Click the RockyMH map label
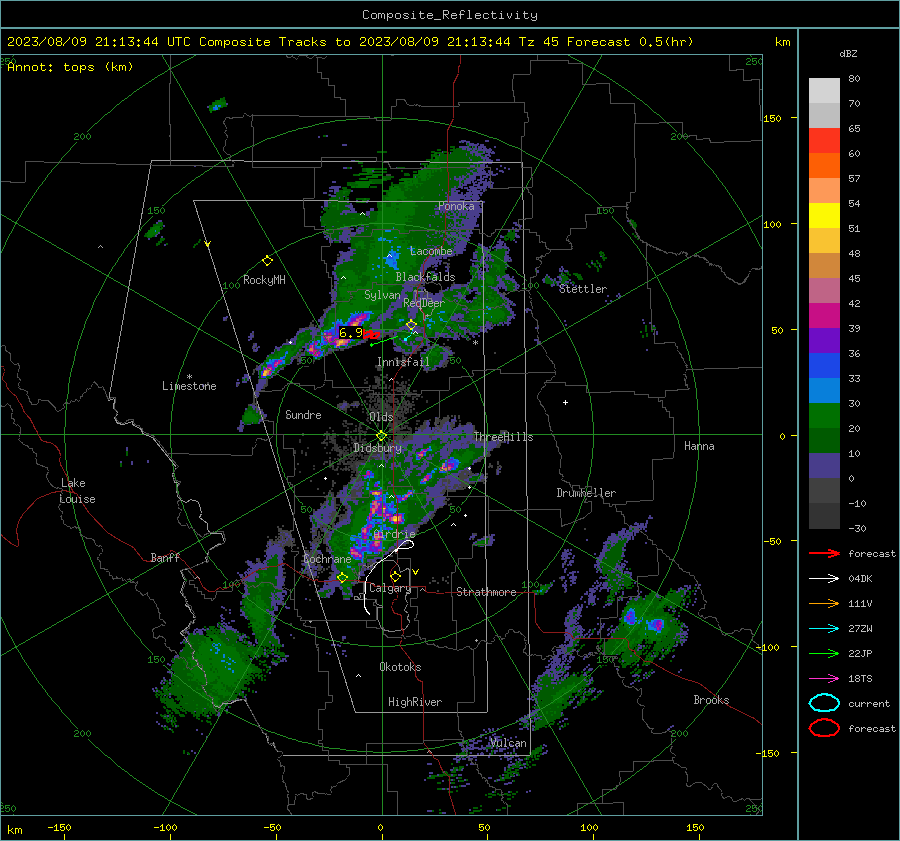 (264, 280)
